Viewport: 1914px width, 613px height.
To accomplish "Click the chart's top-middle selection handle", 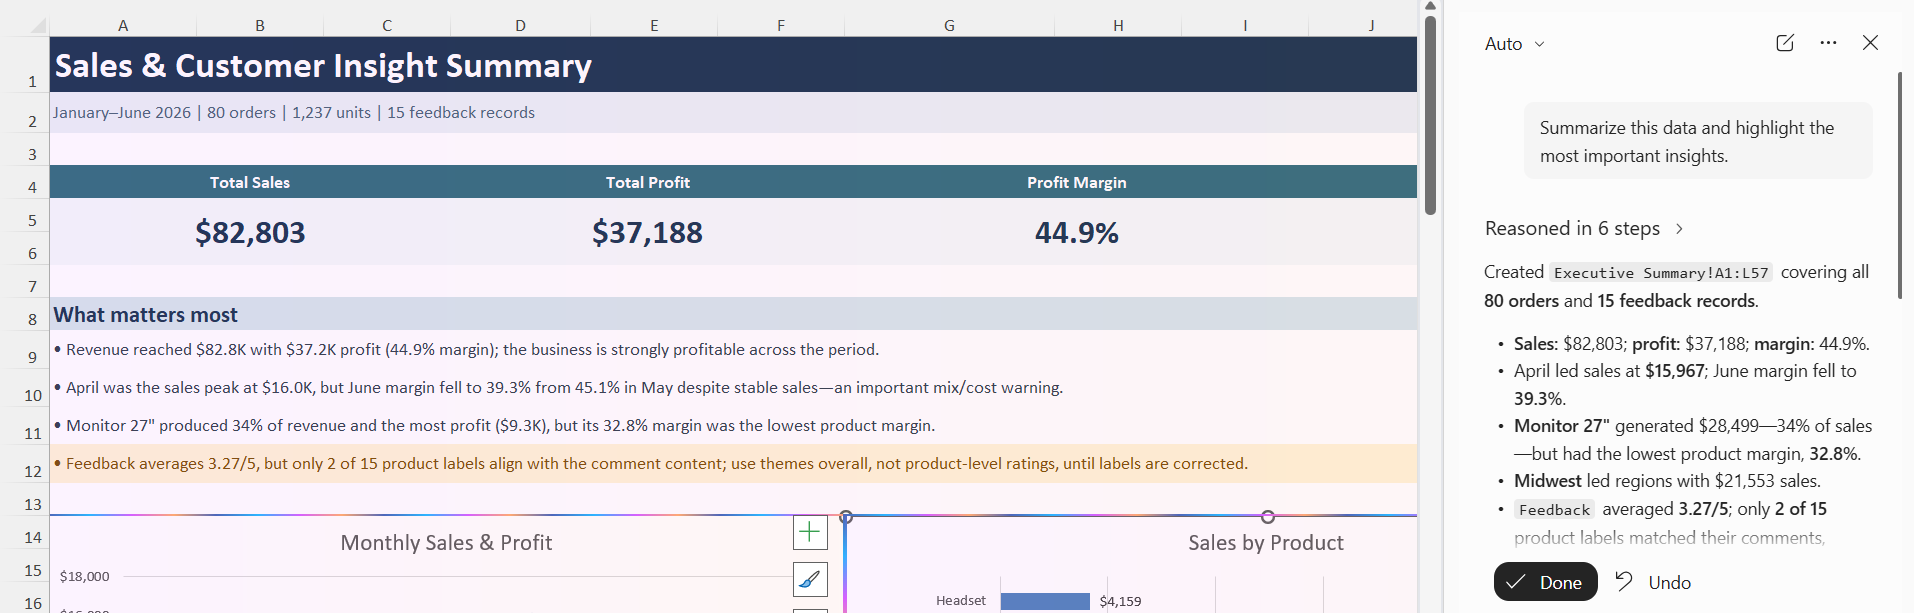I will click(1268, 517).
